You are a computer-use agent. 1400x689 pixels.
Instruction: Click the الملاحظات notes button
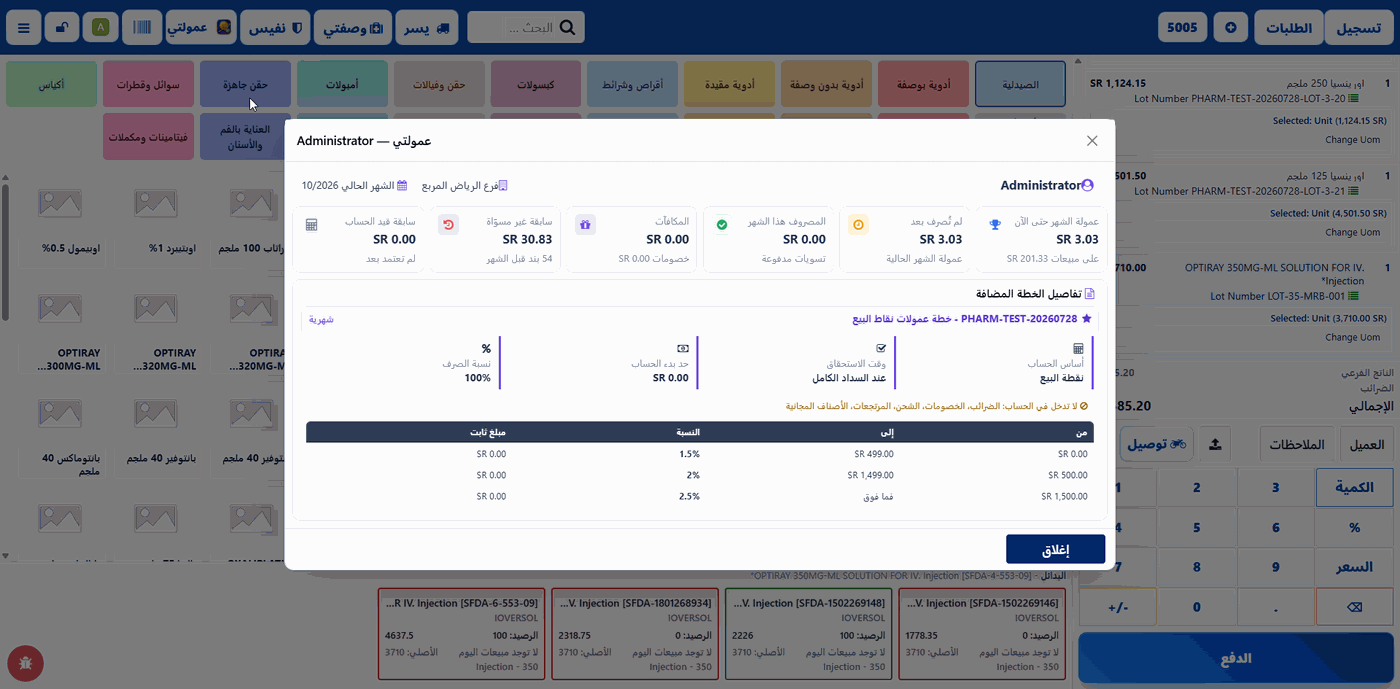click(x=1296, y=444)
